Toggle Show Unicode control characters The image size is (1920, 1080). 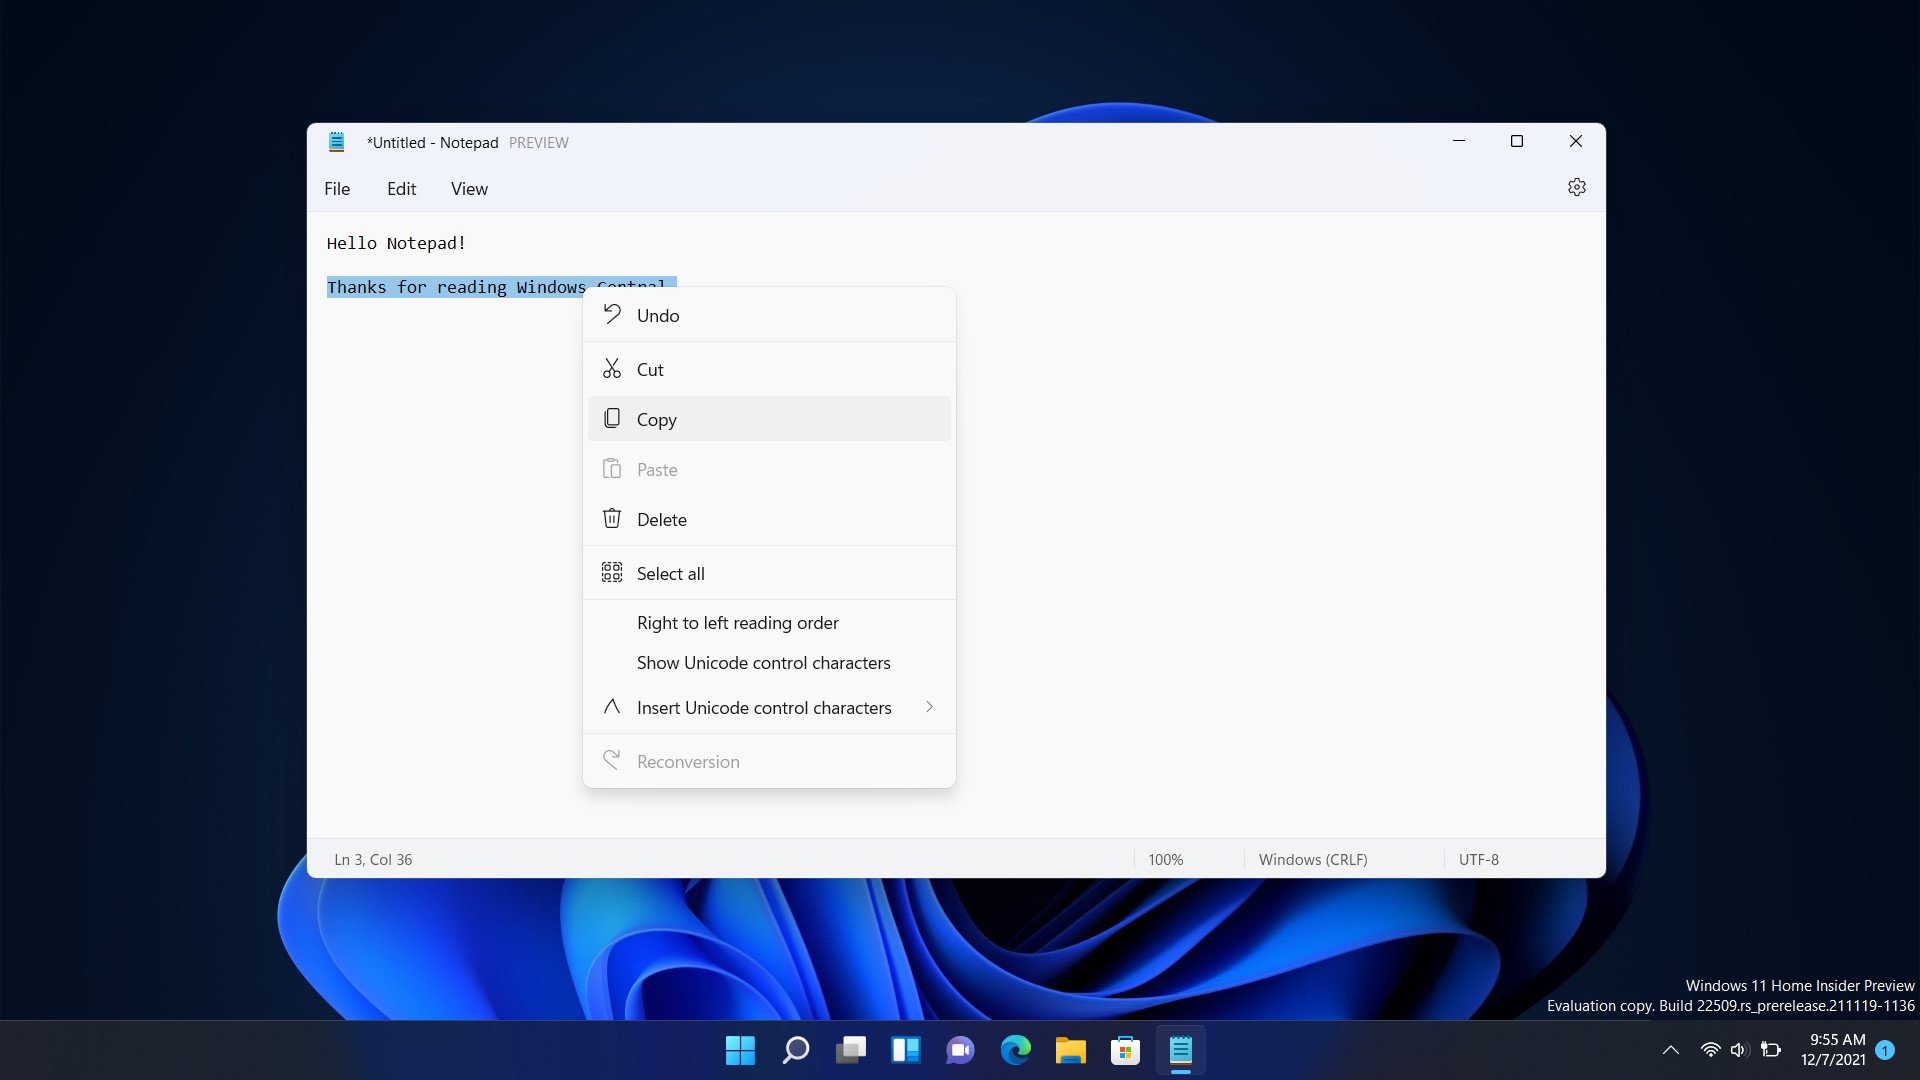tap(763, 663)
